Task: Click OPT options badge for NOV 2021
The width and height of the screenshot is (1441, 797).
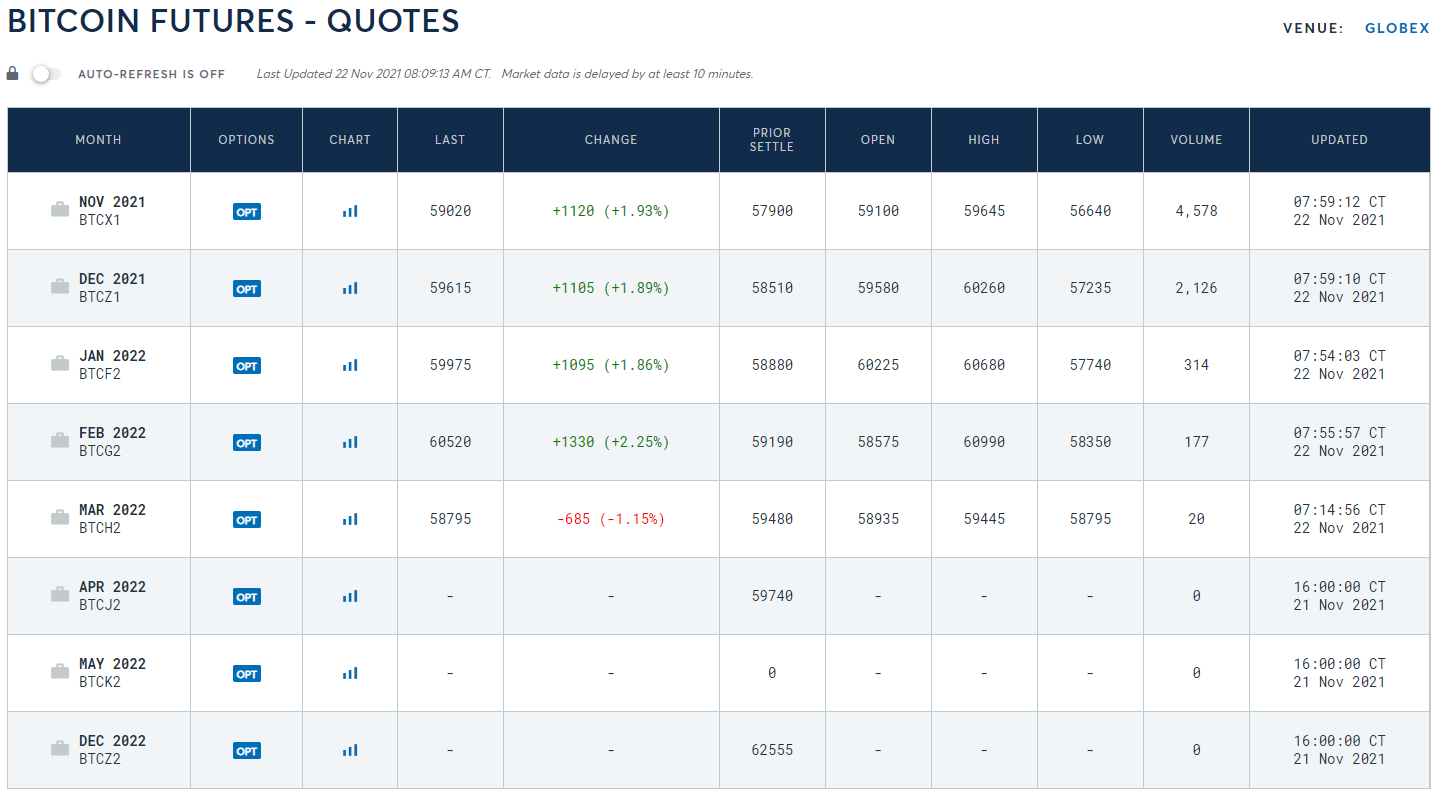Action: pyautogui.click(x=247, y=212)
